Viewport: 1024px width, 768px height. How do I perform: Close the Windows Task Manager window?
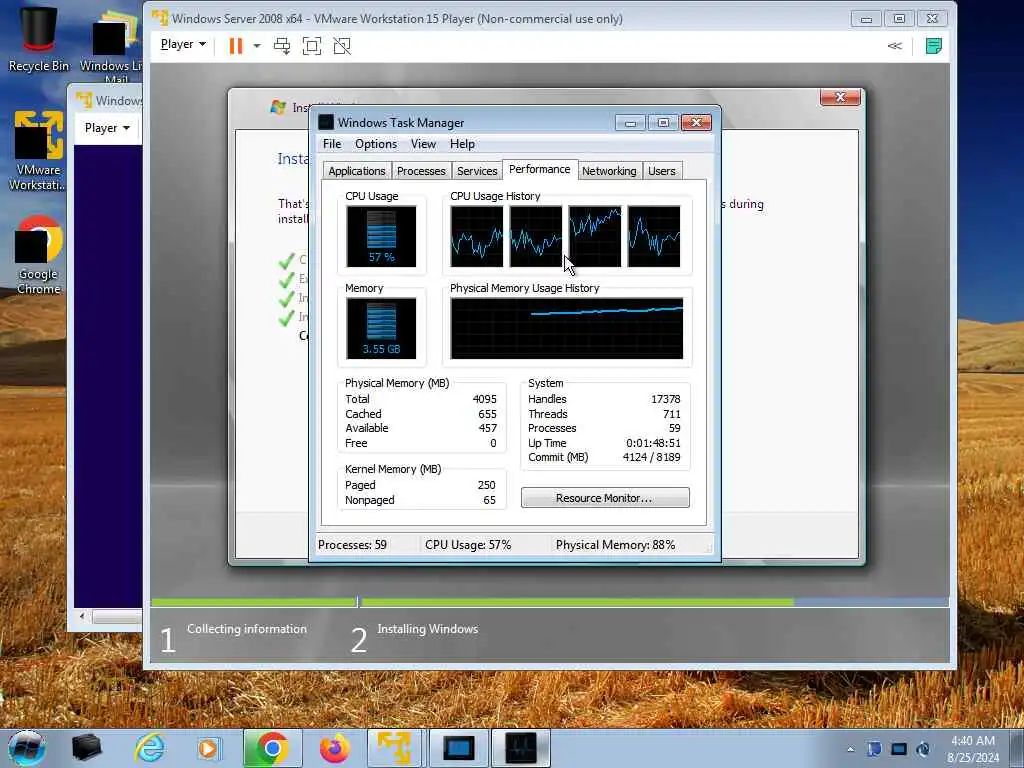pos(696,123)
